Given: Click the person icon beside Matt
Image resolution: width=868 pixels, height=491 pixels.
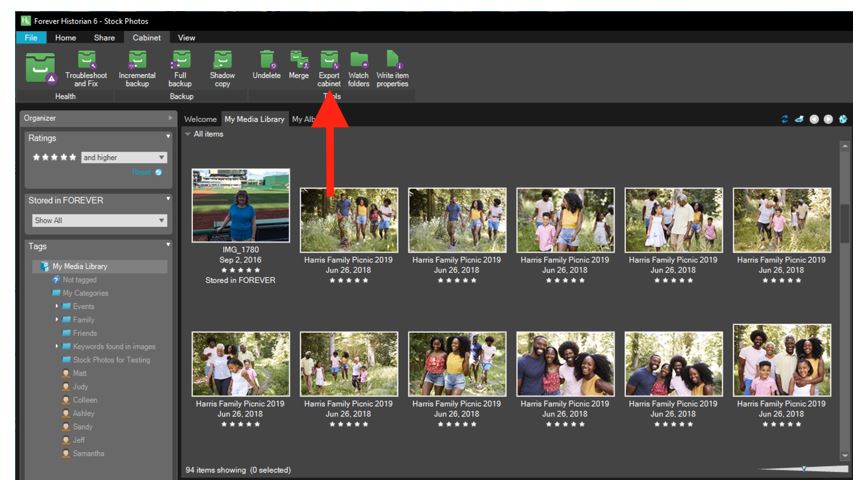Looking at the screenshot, I should [66, 373].
